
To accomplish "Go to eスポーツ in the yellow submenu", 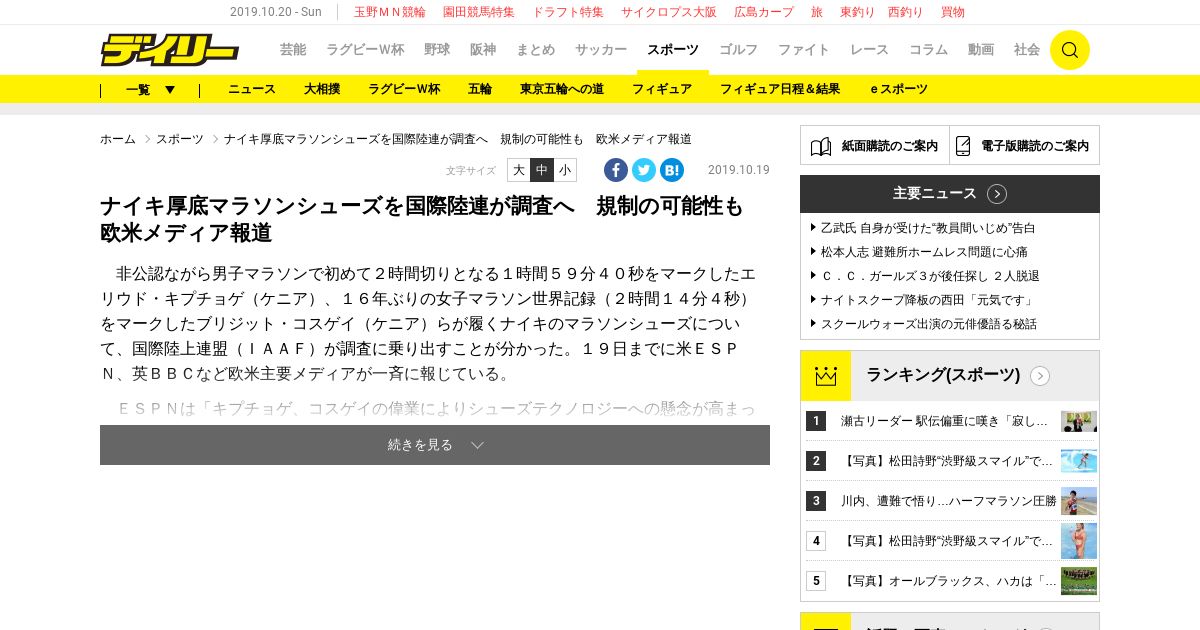I will click(x=899, y=89).
